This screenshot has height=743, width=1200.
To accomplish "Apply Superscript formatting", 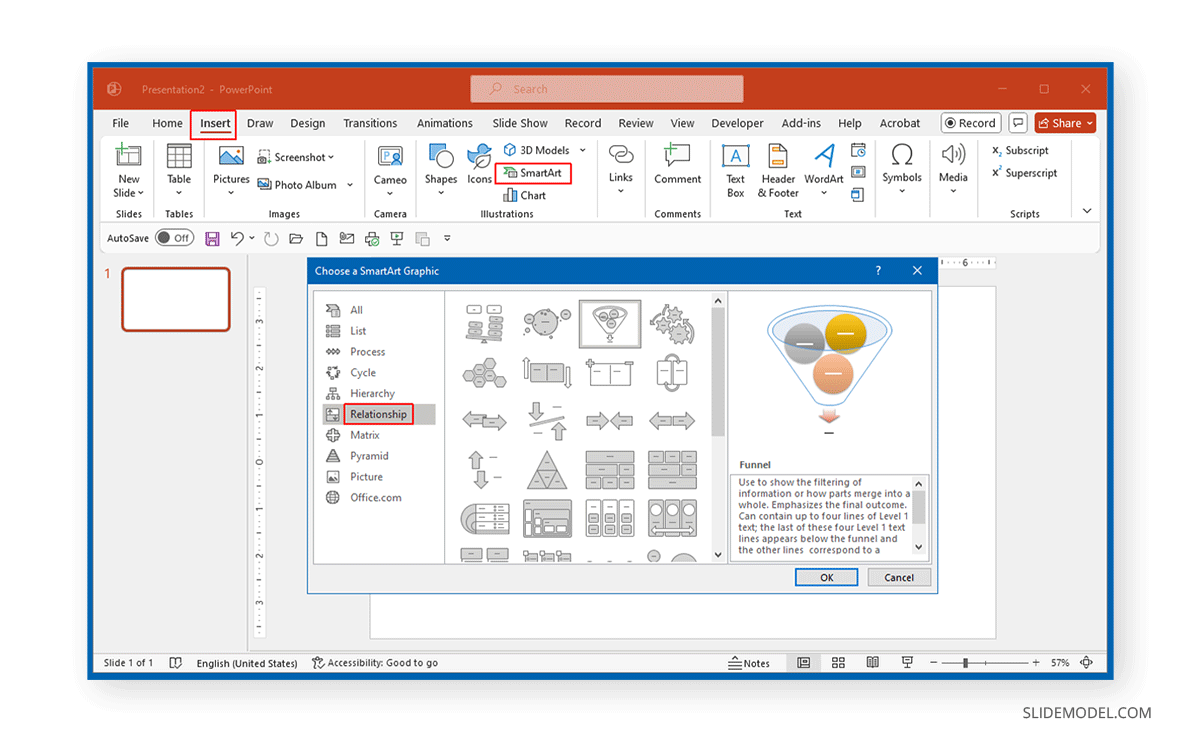I will (1024, 173).
